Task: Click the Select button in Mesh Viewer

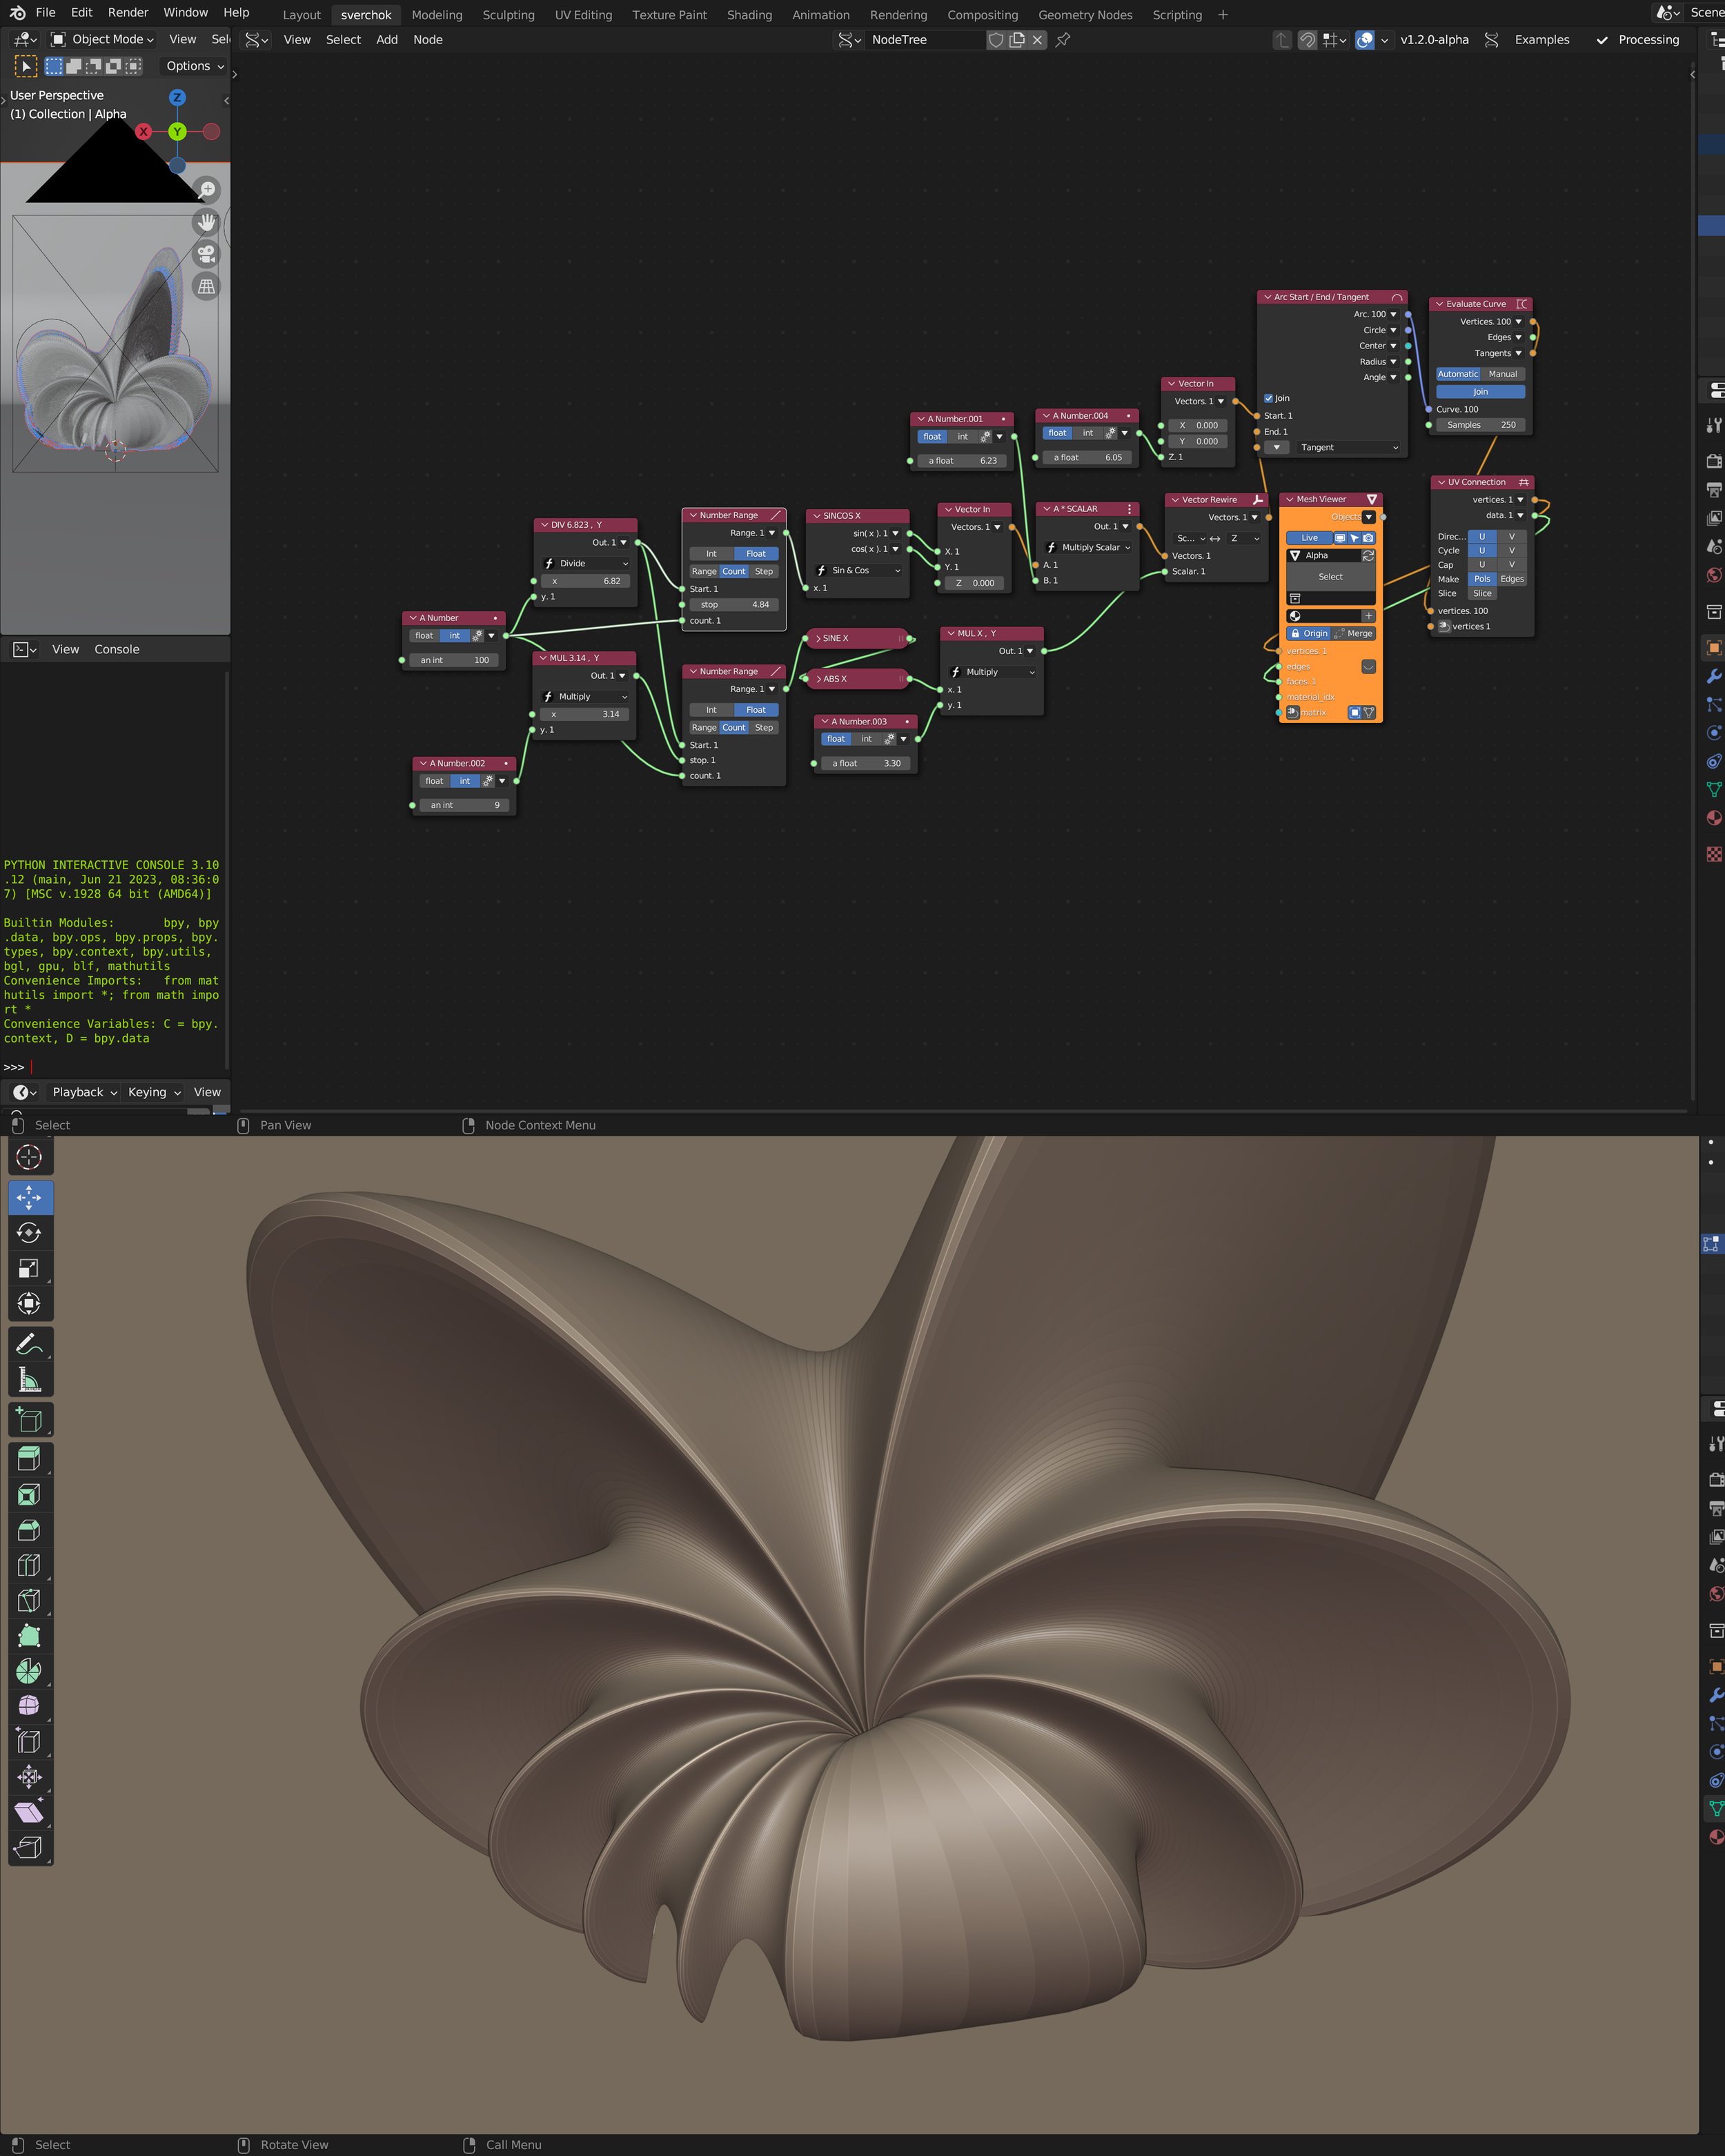Action: pyautogui.click(x=1330, y=577)
